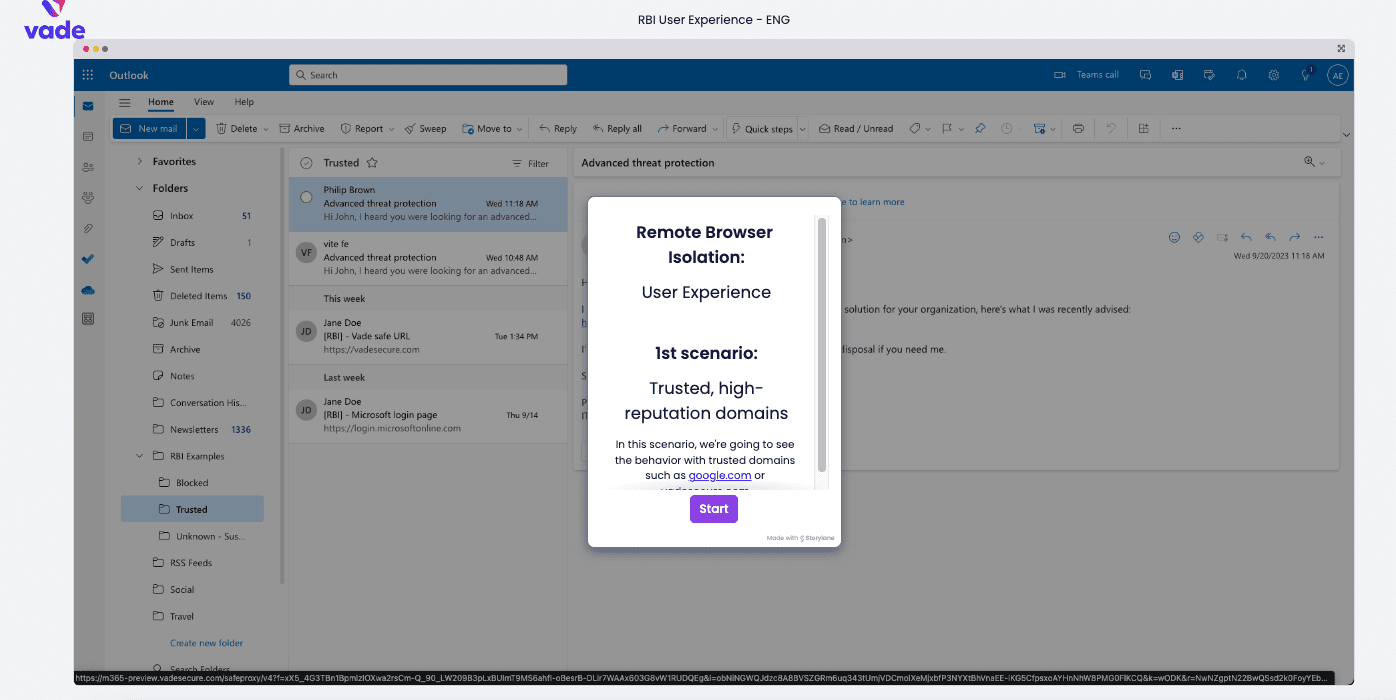
Task: Open Outlook settings gear
Action: tap(1274, 75)
